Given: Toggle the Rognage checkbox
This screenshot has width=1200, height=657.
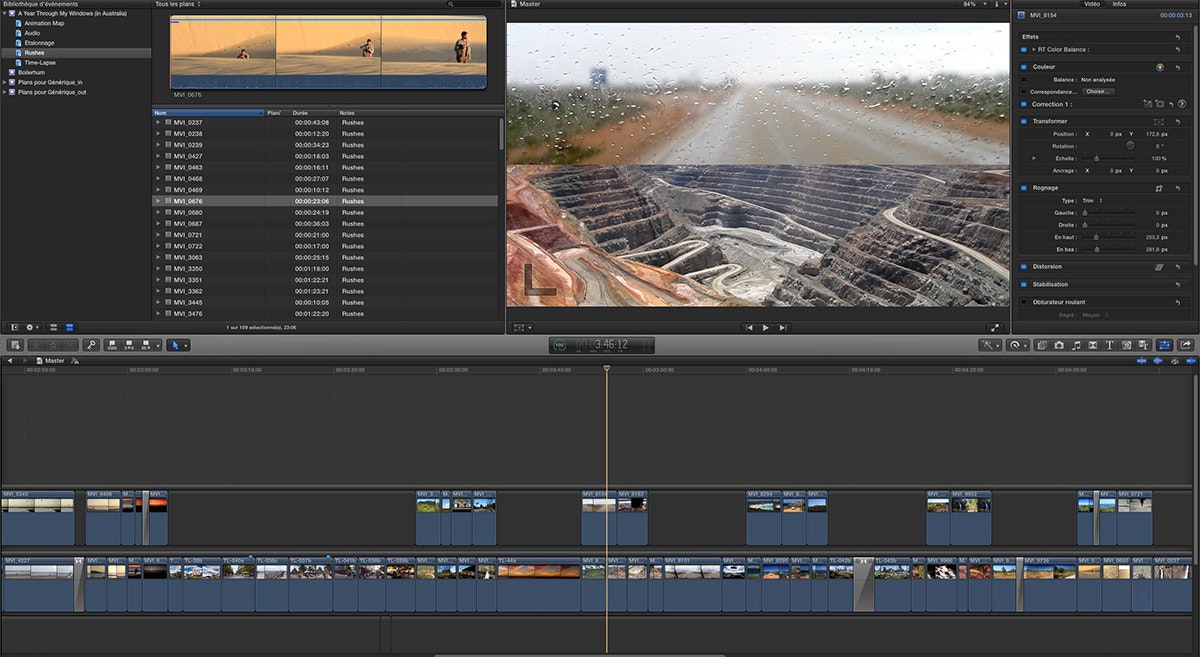Looking at the screenshot, I should tap(1024, 188).
